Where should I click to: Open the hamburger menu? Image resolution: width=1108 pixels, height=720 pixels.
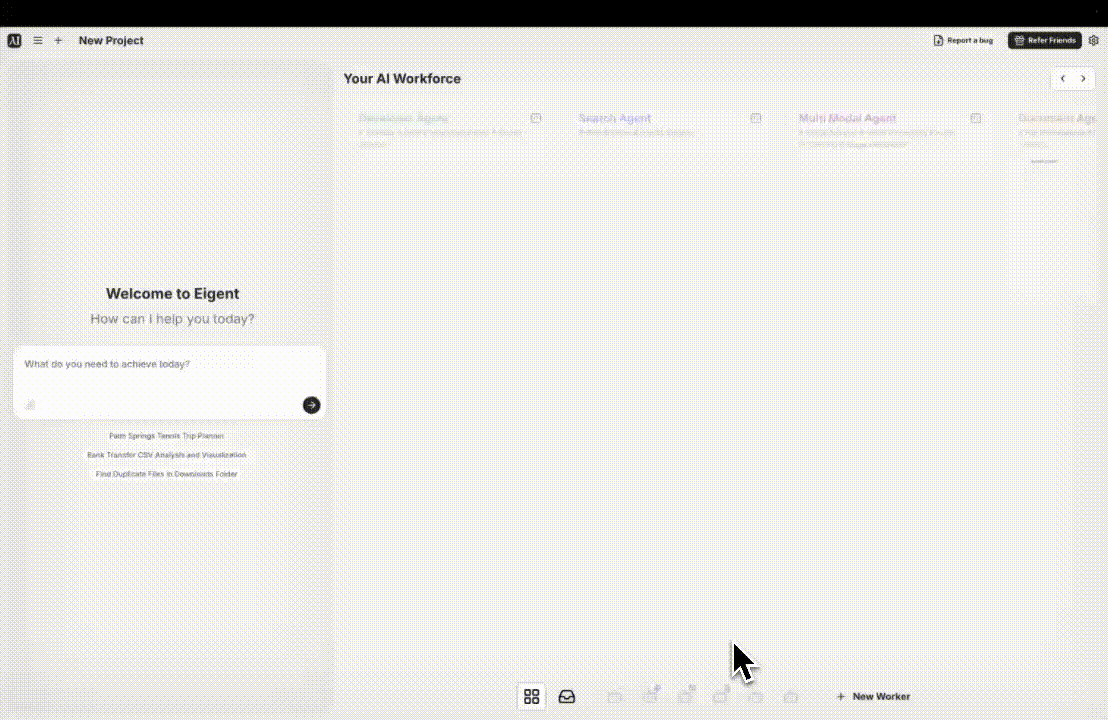pyautogui.click(x=37, y=40)
